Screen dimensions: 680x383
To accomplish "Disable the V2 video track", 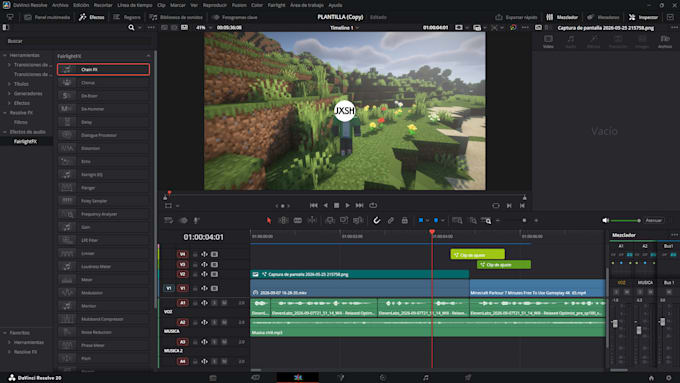I will [214, 274].
